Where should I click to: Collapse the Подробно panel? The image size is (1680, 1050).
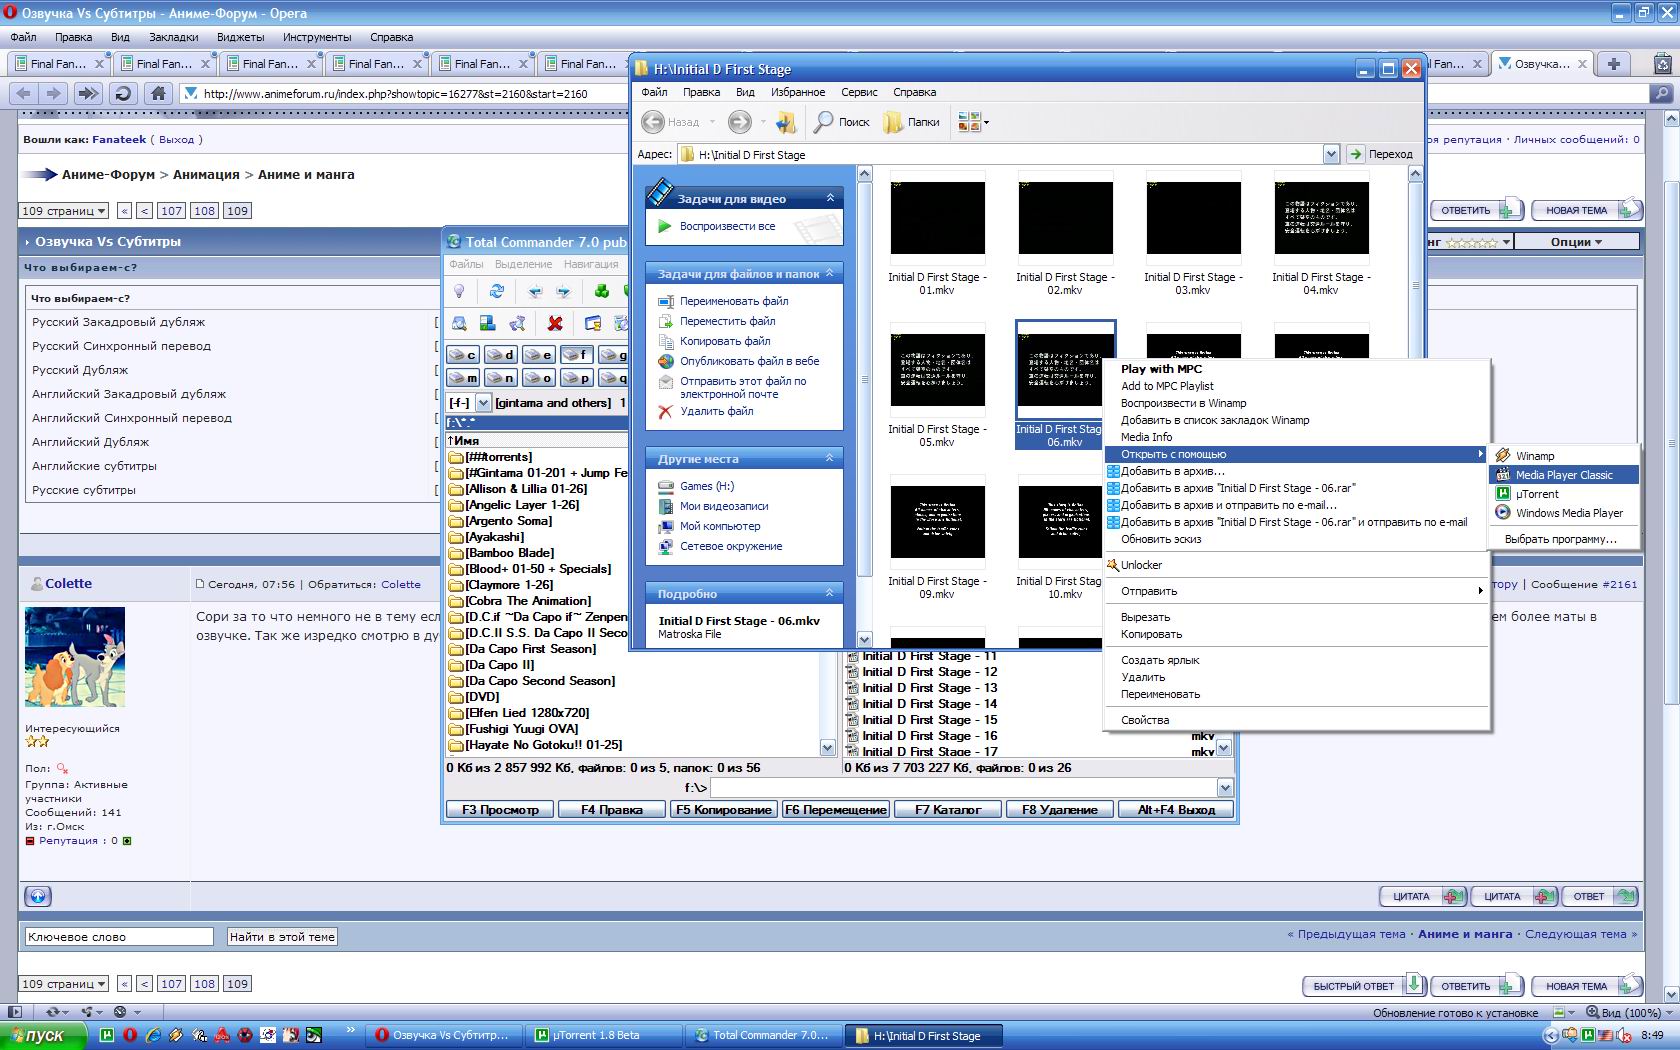(x=830, y=593)
